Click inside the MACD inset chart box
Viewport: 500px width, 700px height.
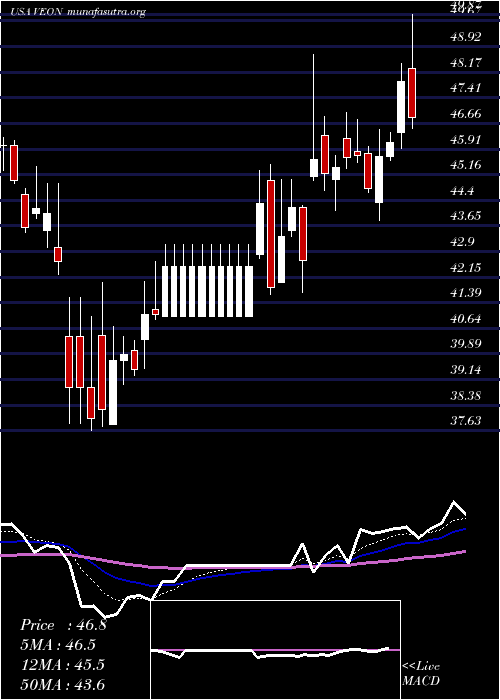point(275,650)
